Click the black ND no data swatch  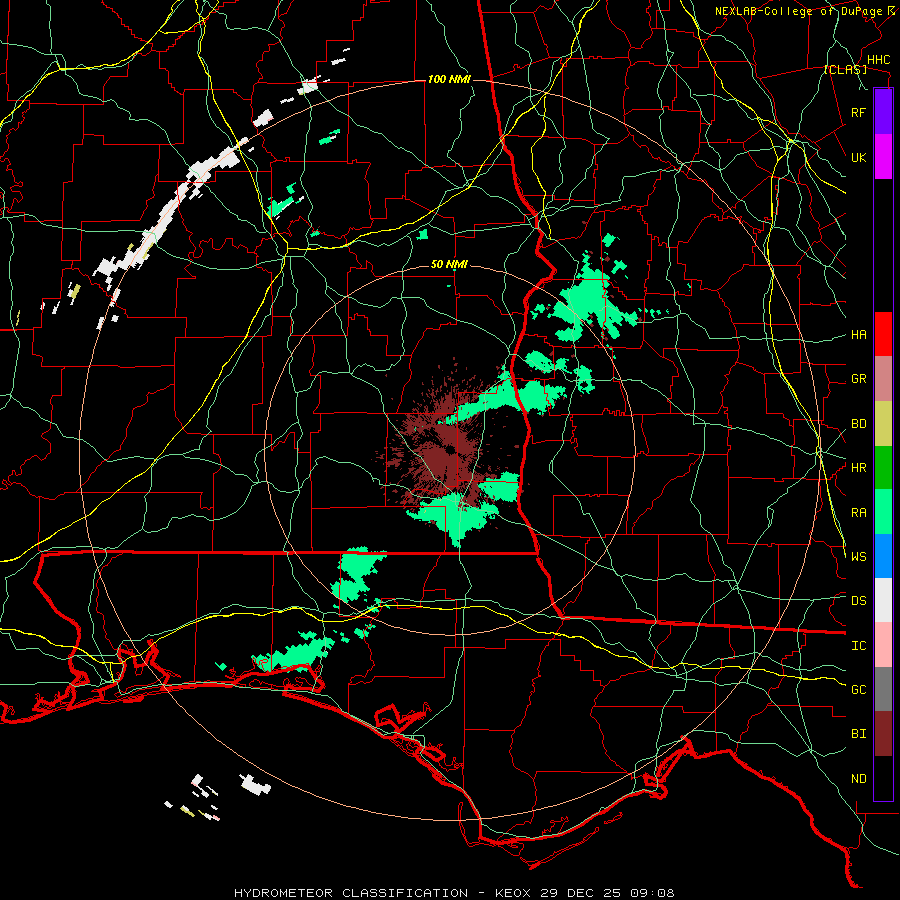point(883,778)
